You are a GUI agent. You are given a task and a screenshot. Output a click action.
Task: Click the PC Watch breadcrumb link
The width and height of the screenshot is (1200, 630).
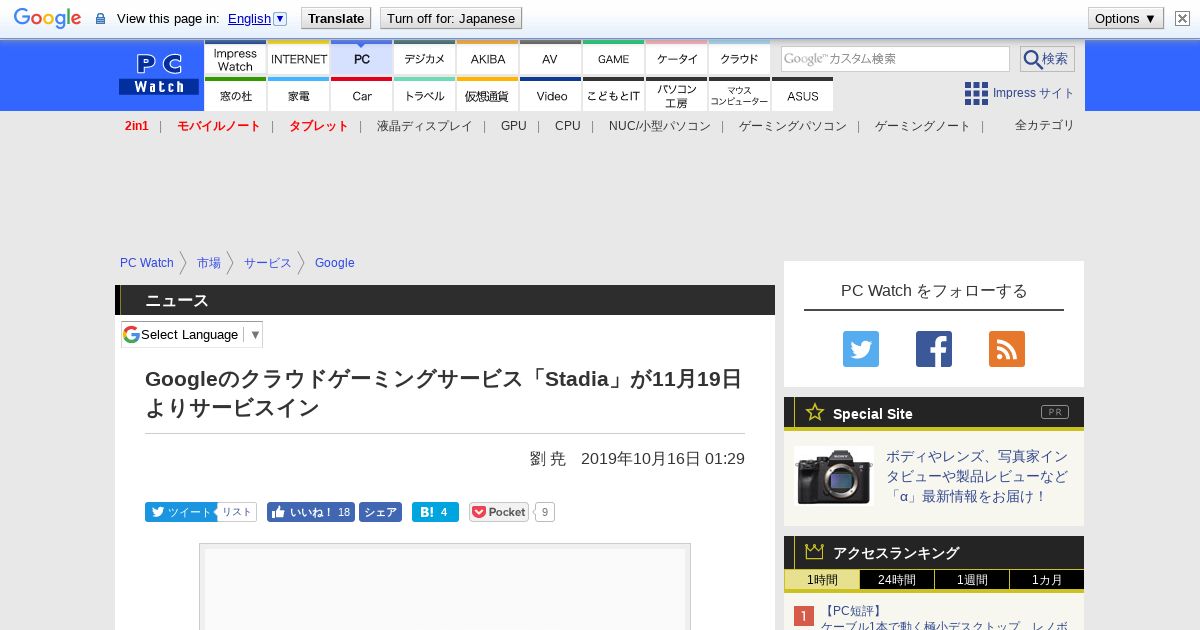point(147,263)
